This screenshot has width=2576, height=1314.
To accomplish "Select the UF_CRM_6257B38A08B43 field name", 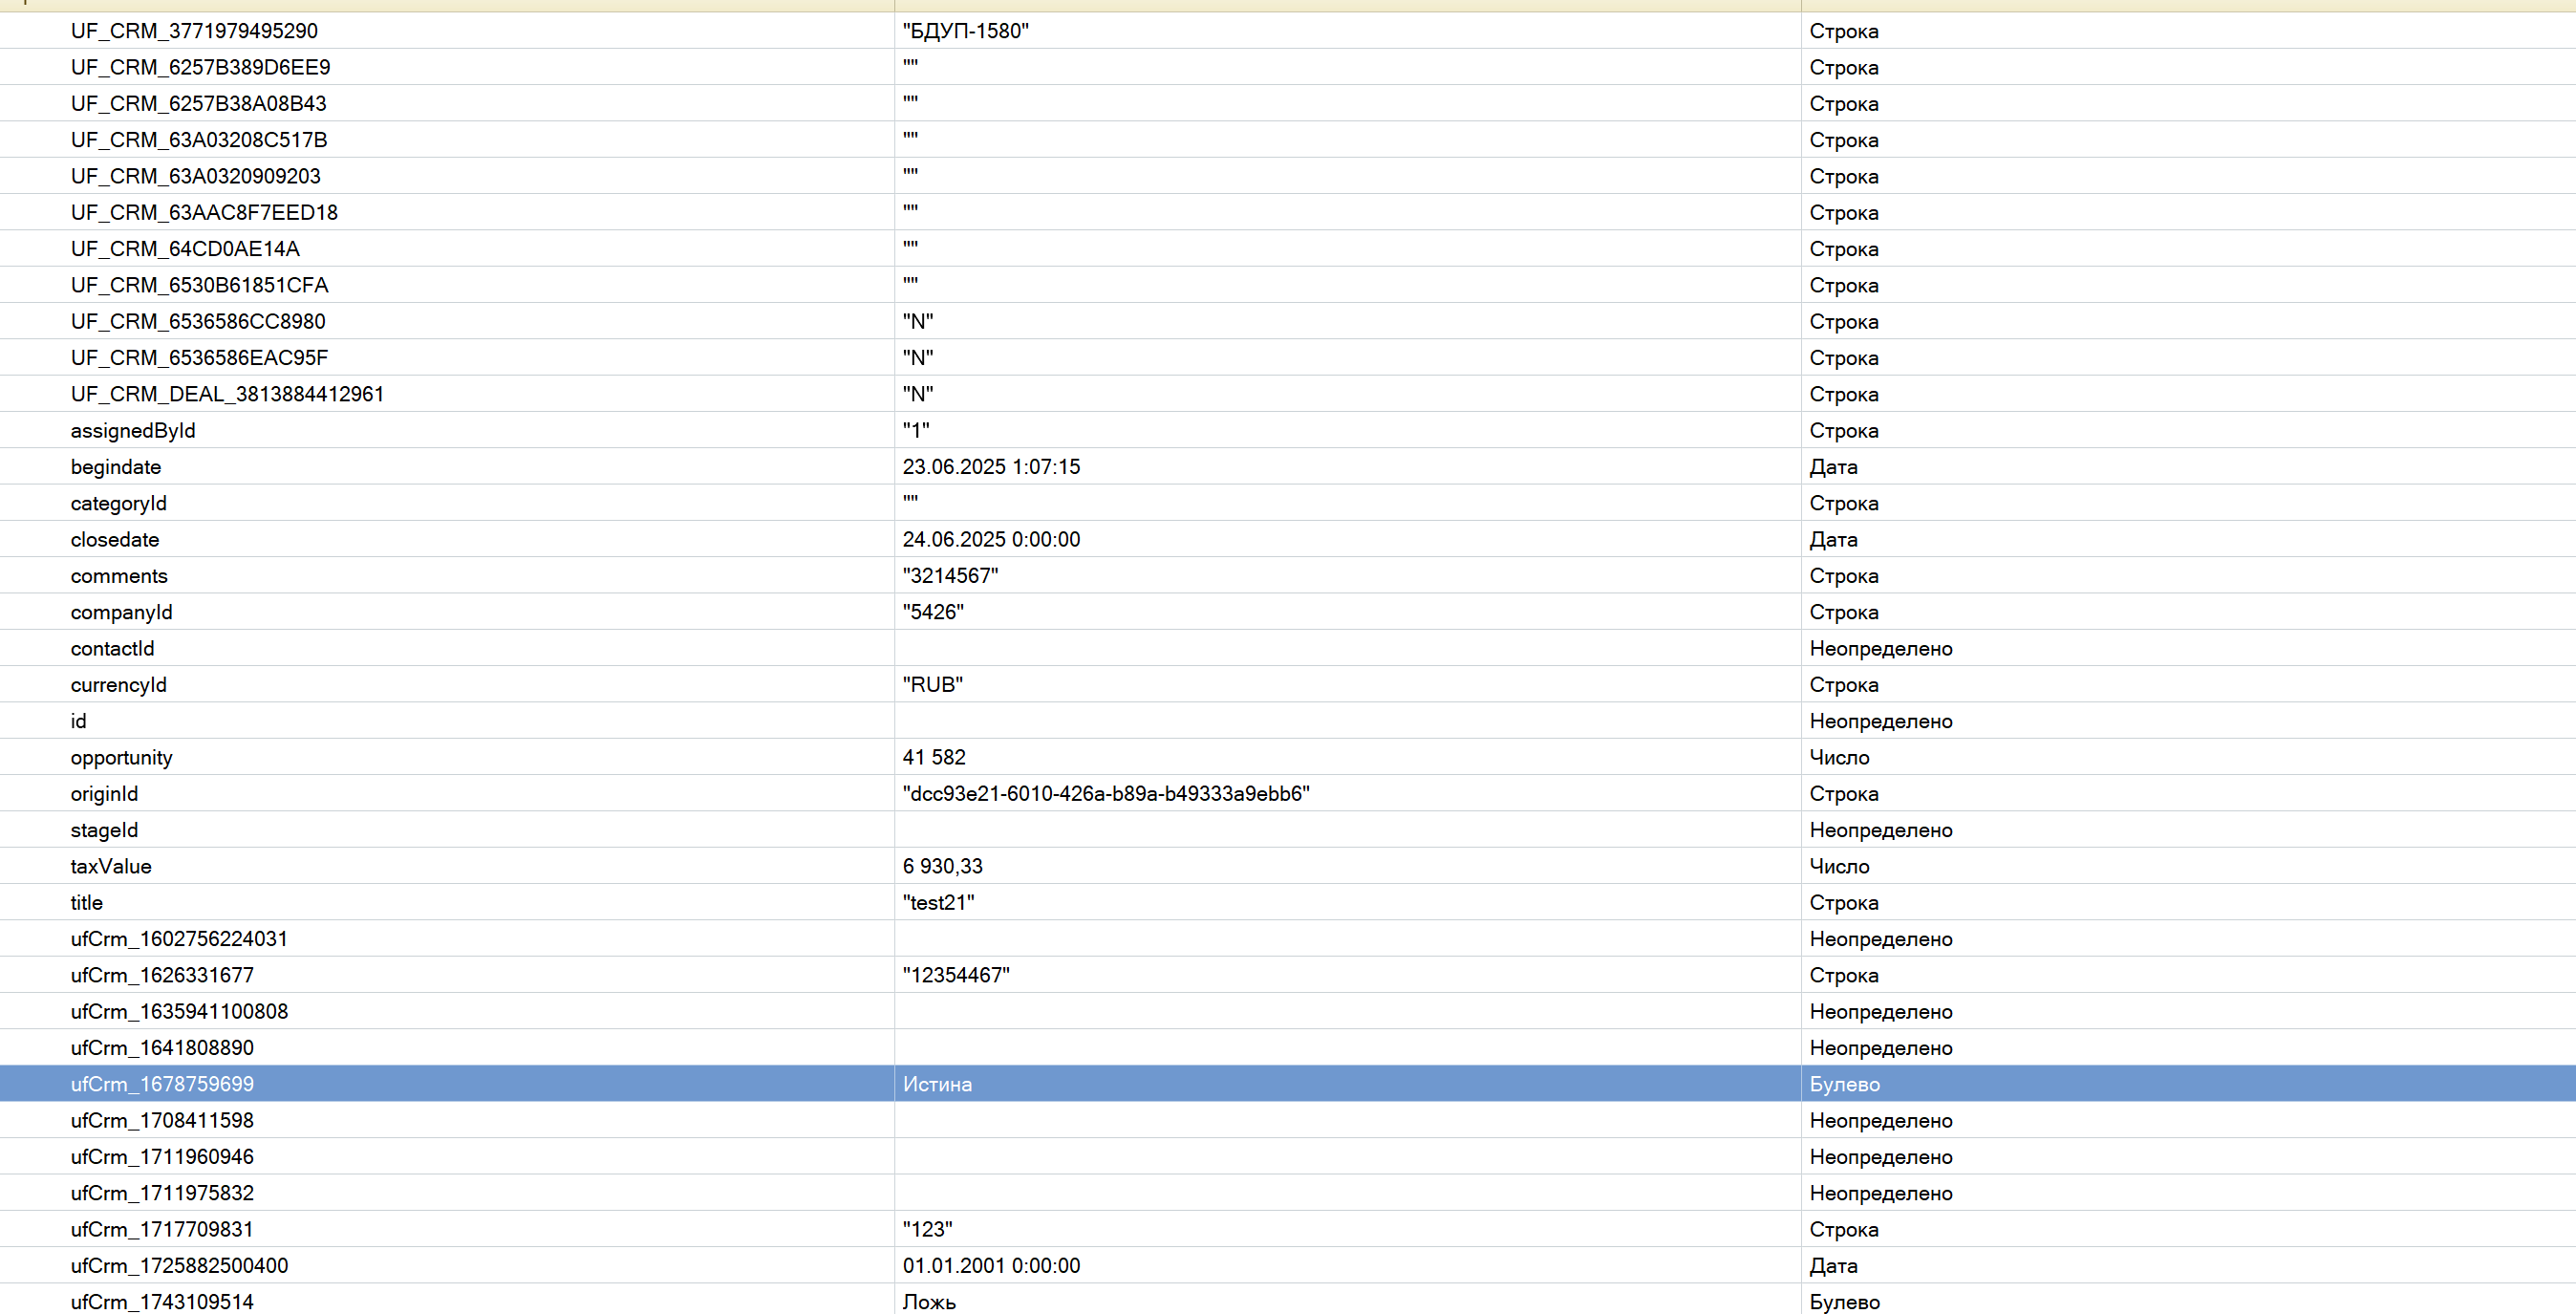I will 198,104.
